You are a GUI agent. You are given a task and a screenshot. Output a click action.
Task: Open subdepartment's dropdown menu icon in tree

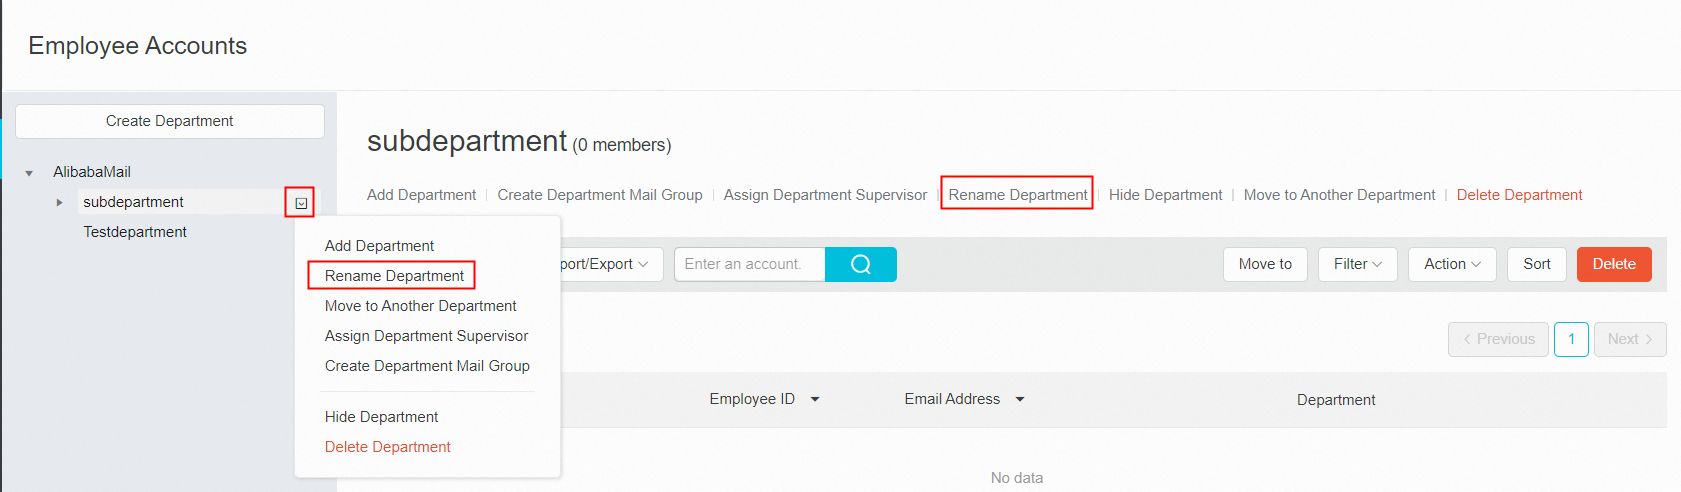[x=301, y=203]
